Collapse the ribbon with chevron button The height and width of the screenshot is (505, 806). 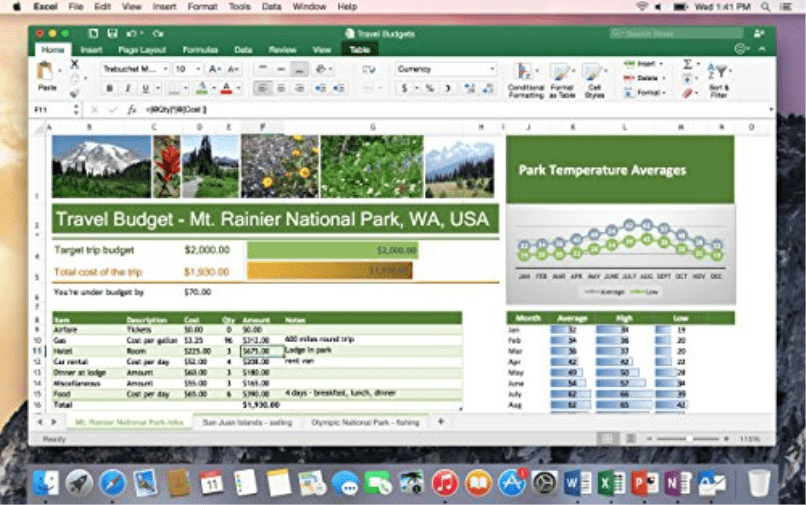[762, 49]
